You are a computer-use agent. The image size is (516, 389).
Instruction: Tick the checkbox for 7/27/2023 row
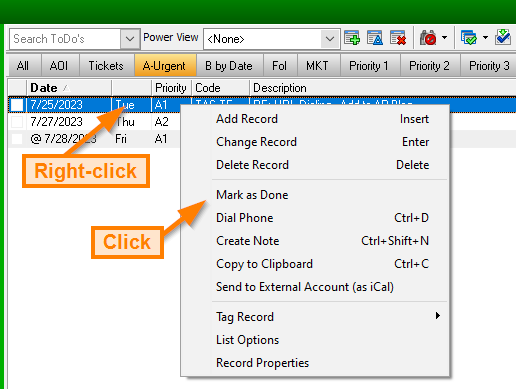tap(17, 122)
